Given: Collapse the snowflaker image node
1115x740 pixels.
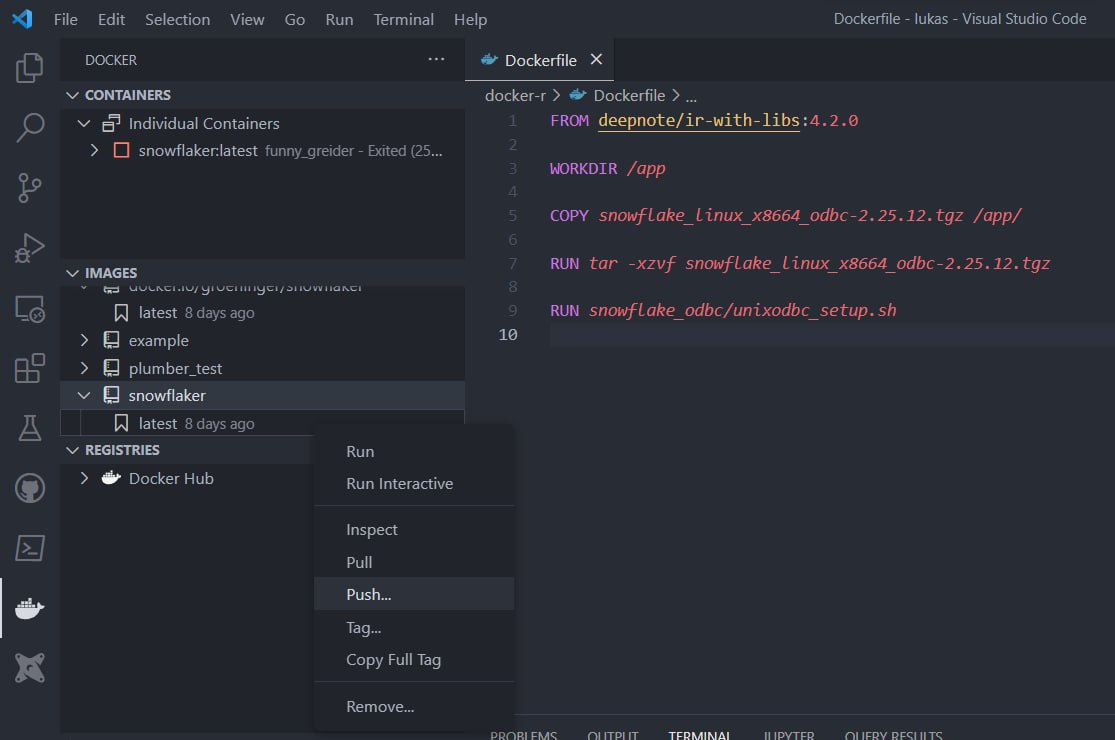Looking at the screenshot, I should pyautogui.click(x=84, y=395).
